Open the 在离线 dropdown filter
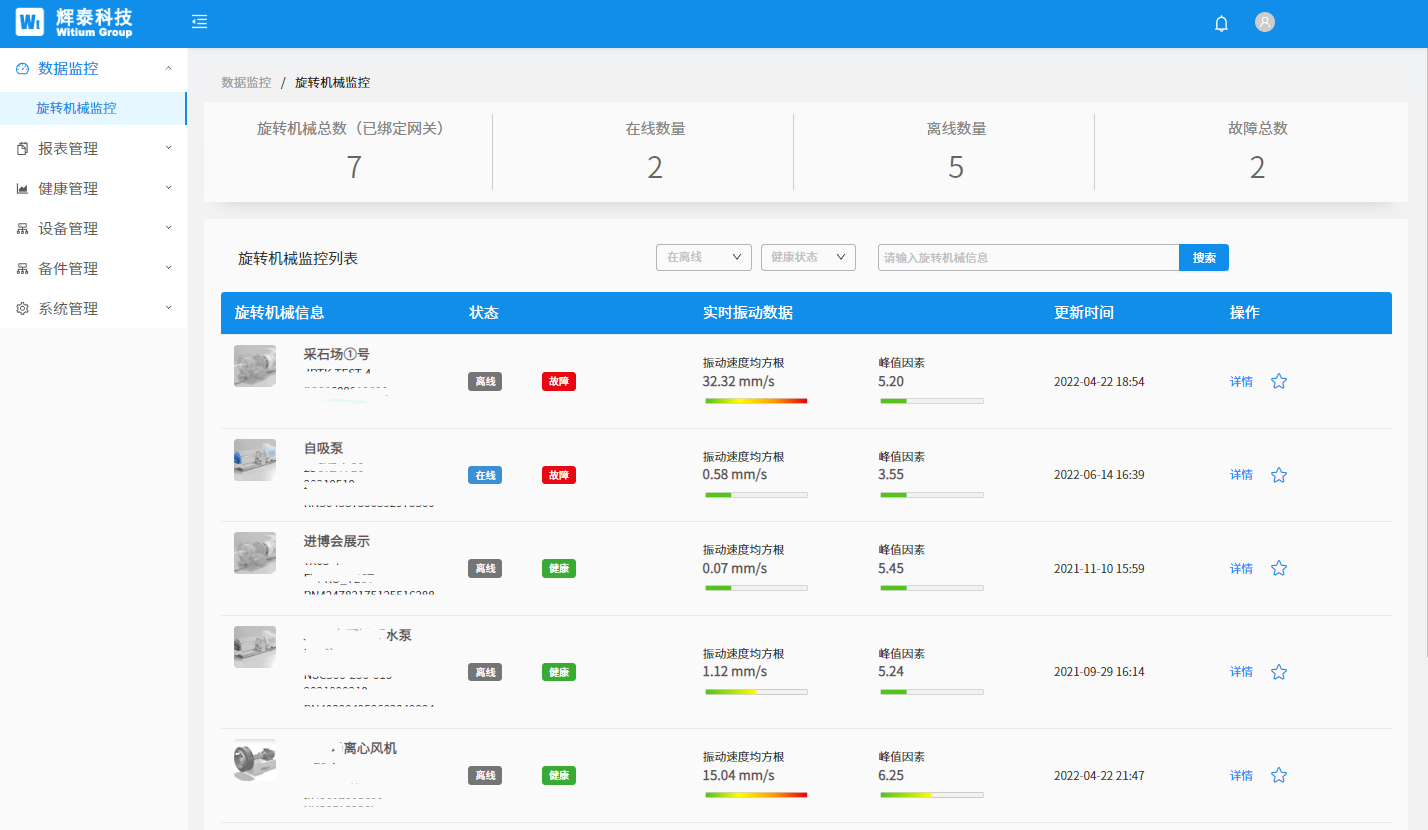Viewport: 1428px width, 830px height. tap(704, 257)
